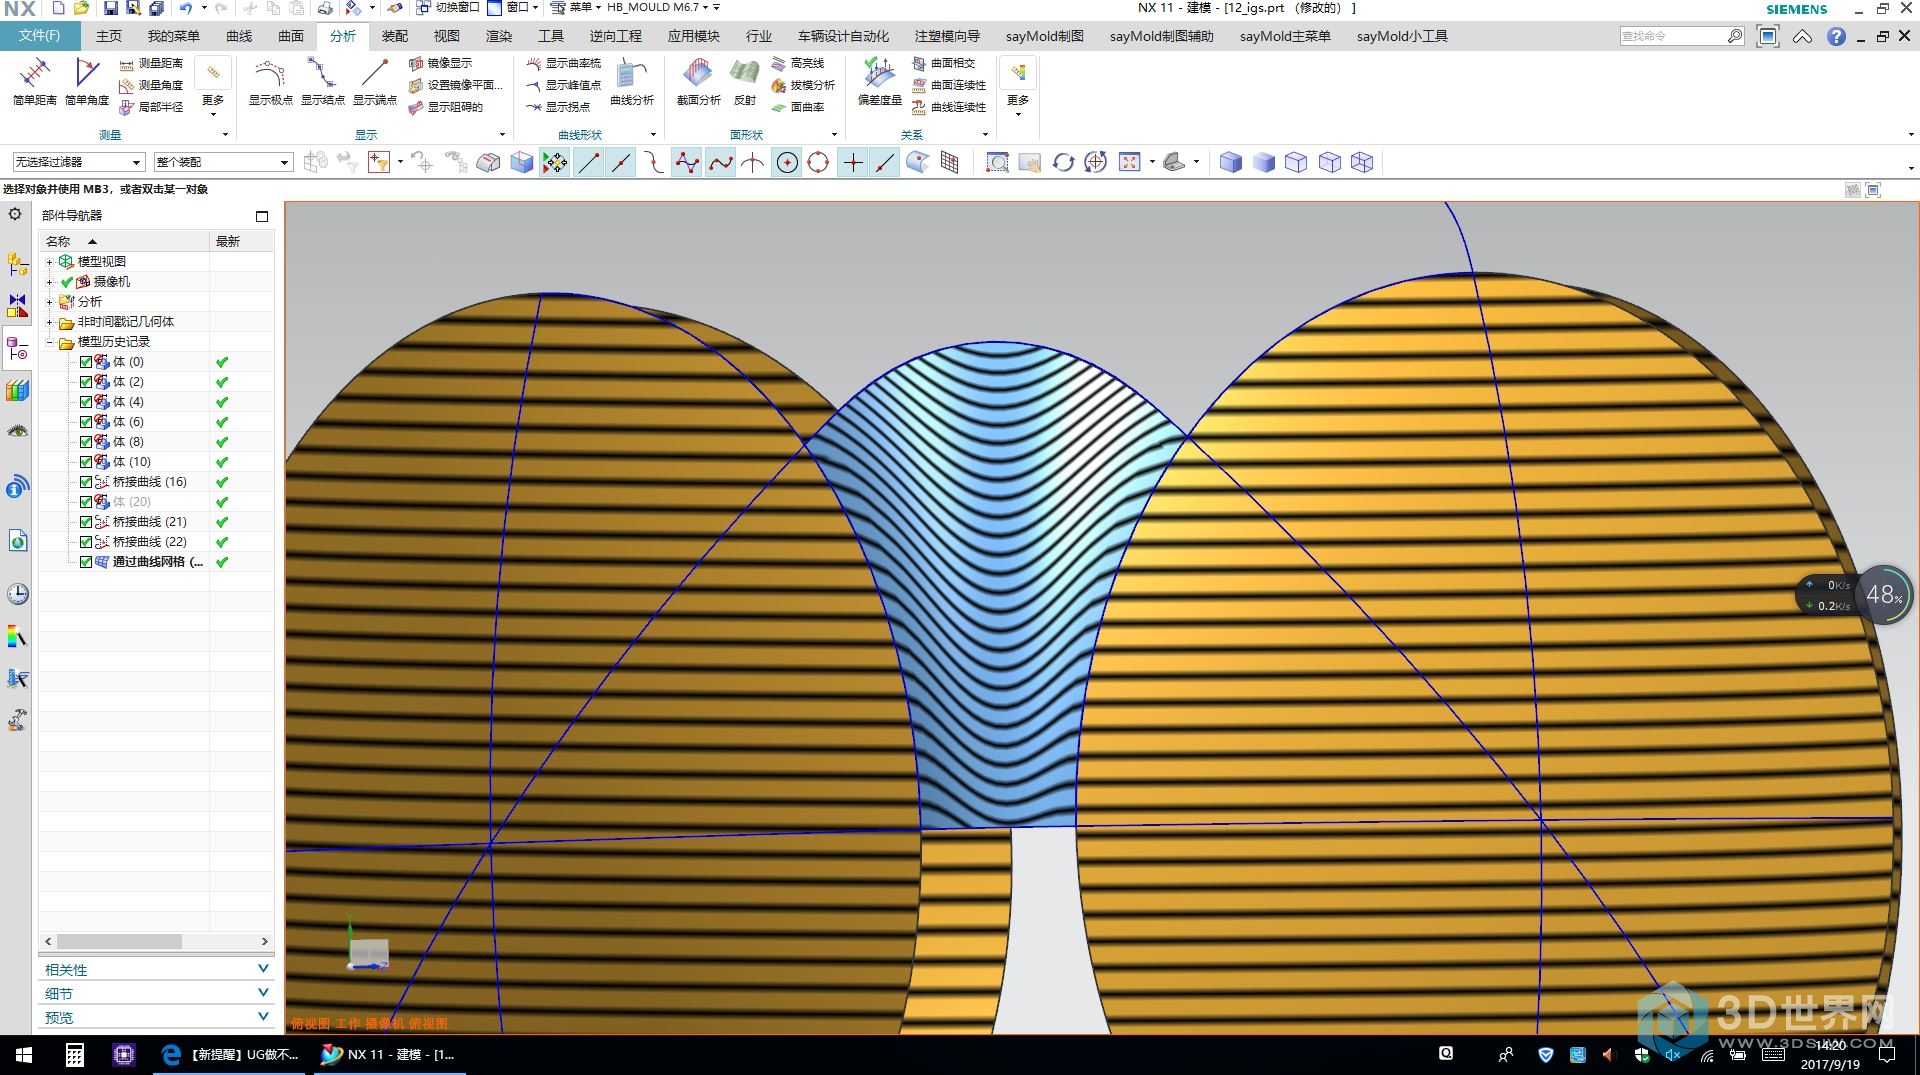Image resolution: width=1920 pixels, height=1075 pixels.
Task: Click 曲面连续性 surface continuity
Action: (x=948, y=85)
